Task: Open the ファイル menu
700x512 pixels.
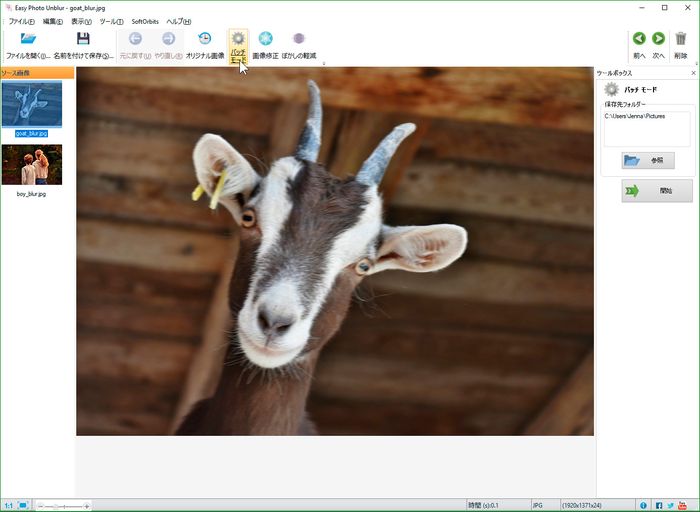Action: [21, 21]
